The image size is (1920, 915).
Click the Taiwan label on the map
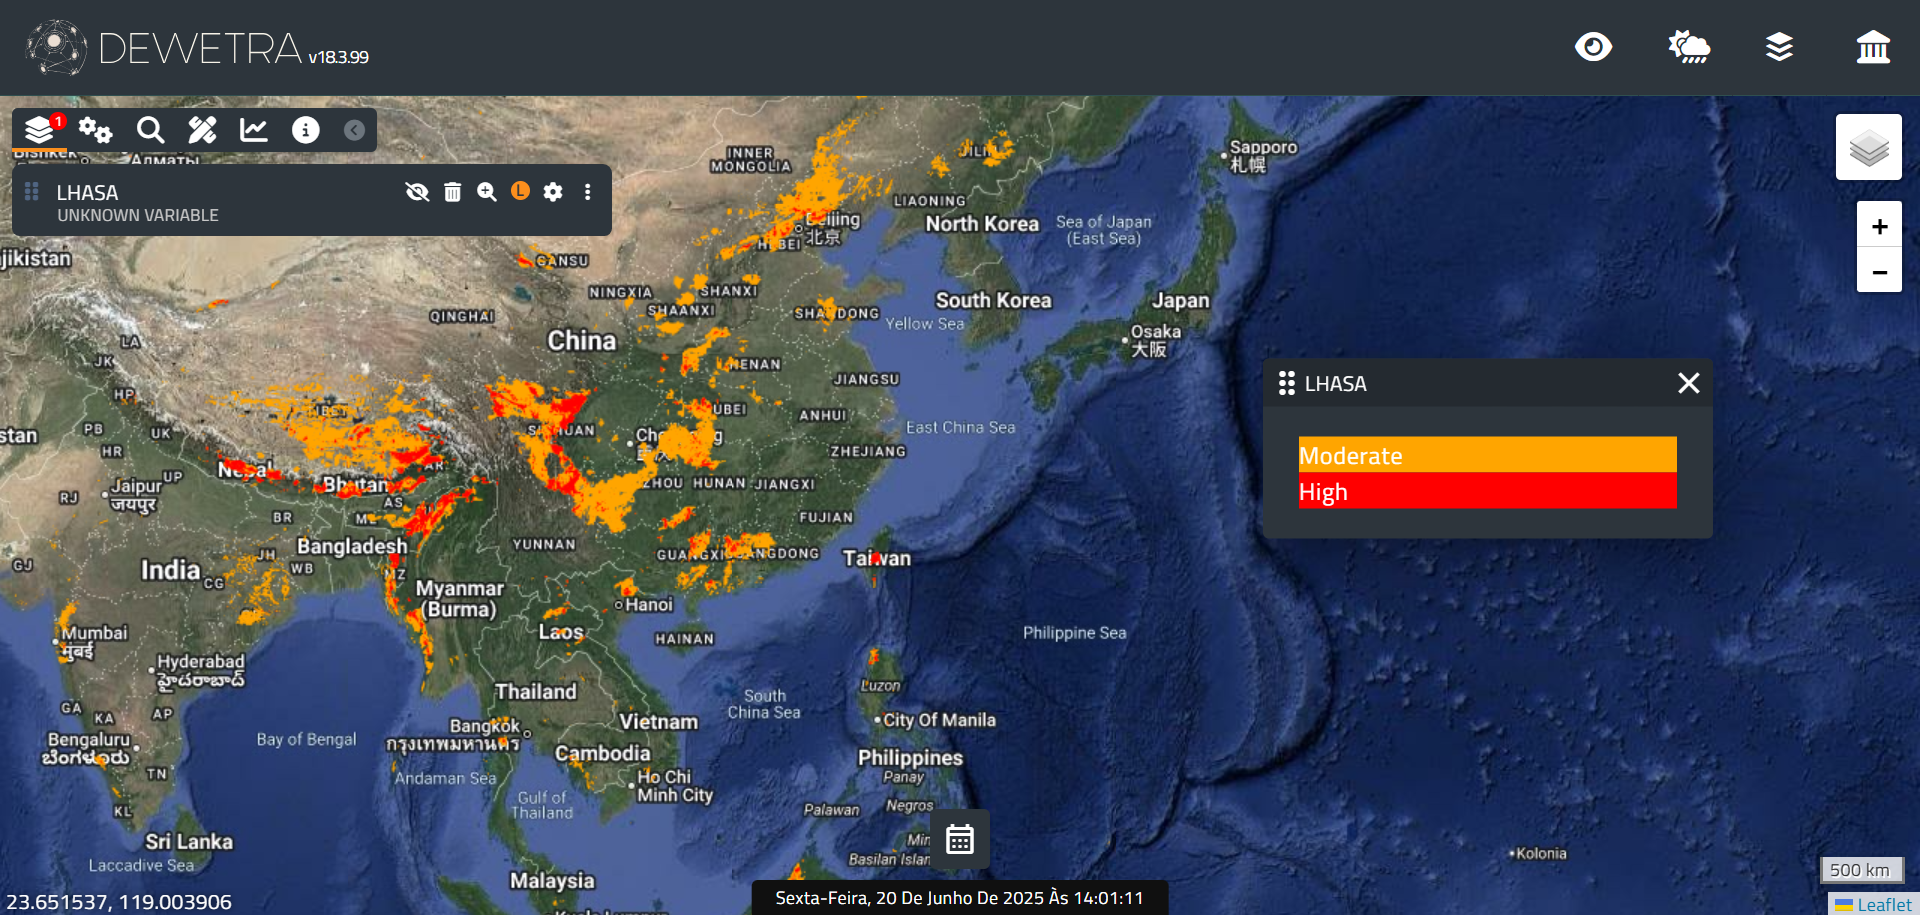(x=877, y=558)
